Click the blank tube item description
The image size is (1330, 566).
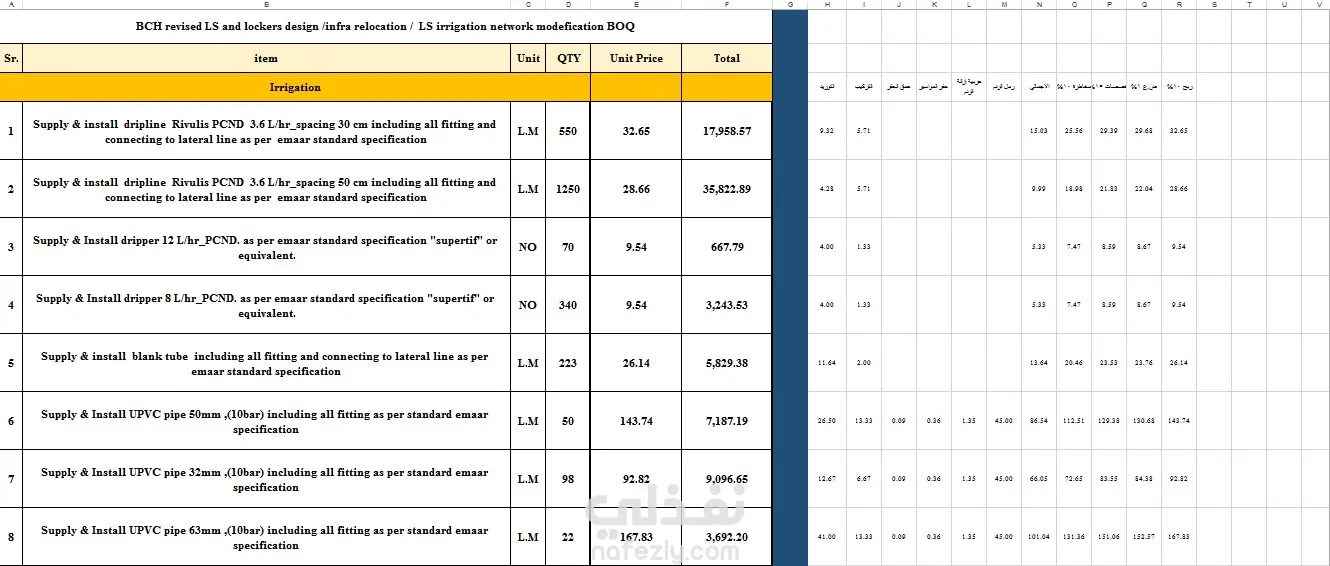266,363
